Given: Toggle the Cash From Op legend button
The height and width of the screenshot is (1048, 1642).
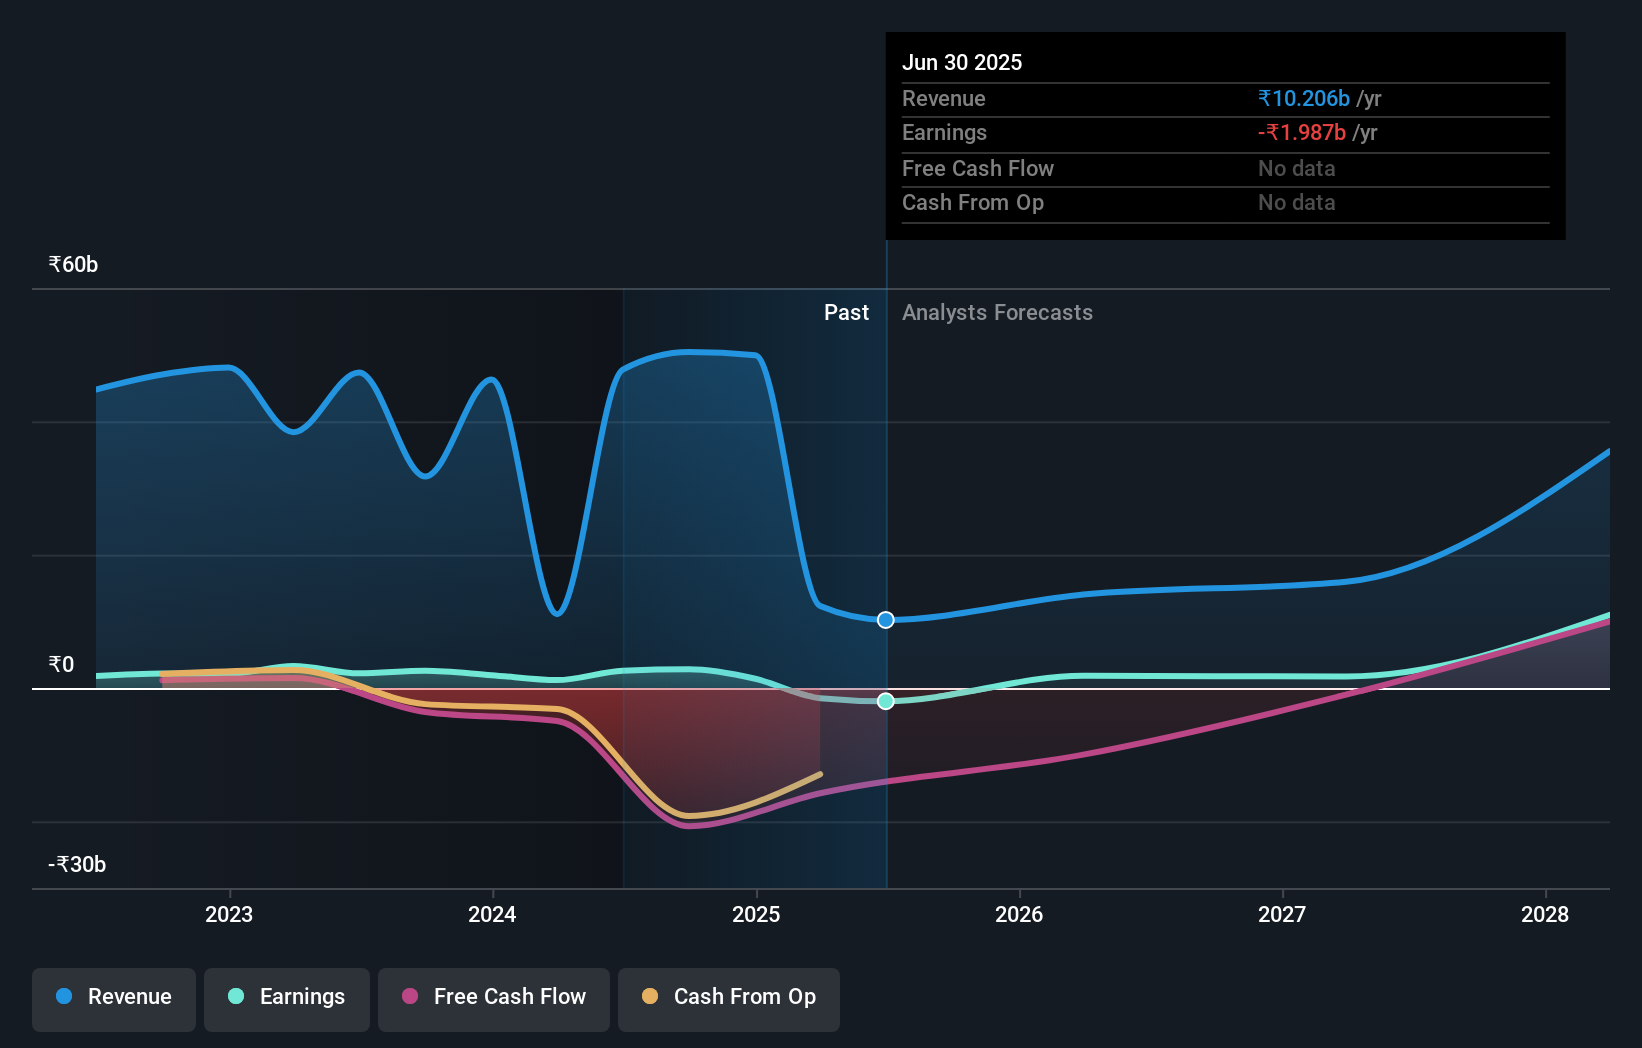Looking at the screenshot, I should 729,999.
